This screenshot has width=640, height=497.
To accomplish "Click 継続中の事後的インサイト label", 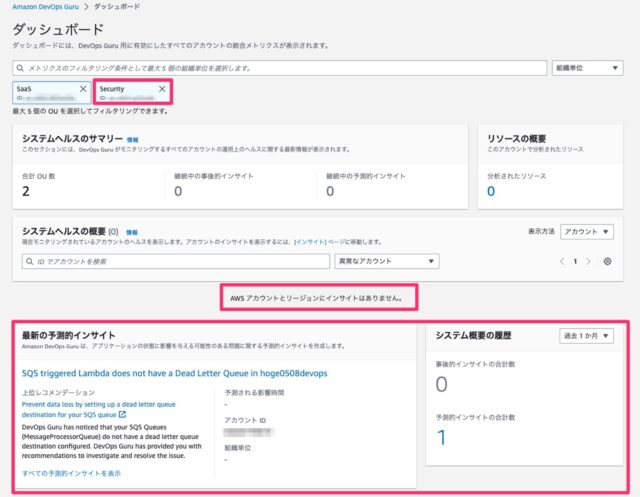I will pyautogui.click(x=214, y=176).
